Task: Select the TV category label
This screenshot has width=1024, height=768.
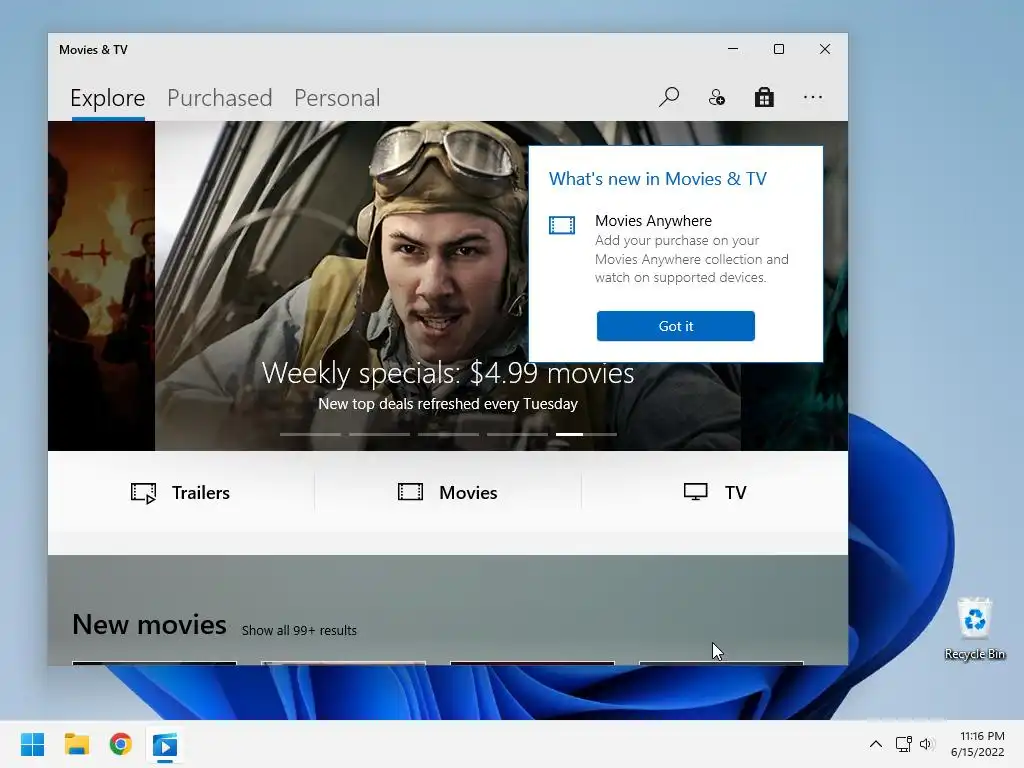Action: (735, 492)
